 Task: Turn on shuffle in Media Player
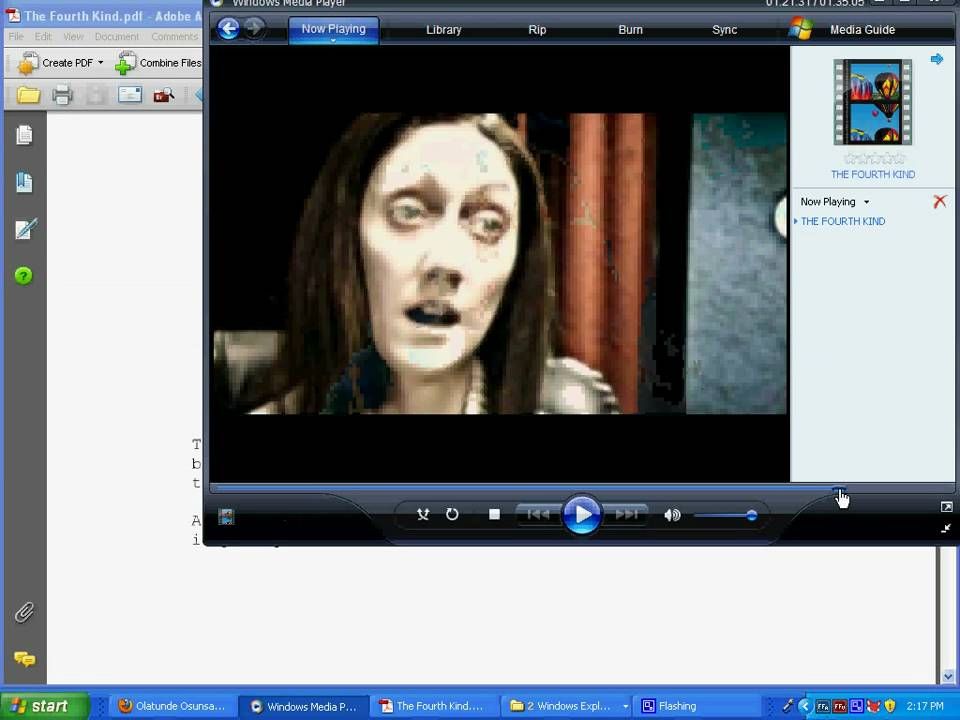[x=422, y=514]
